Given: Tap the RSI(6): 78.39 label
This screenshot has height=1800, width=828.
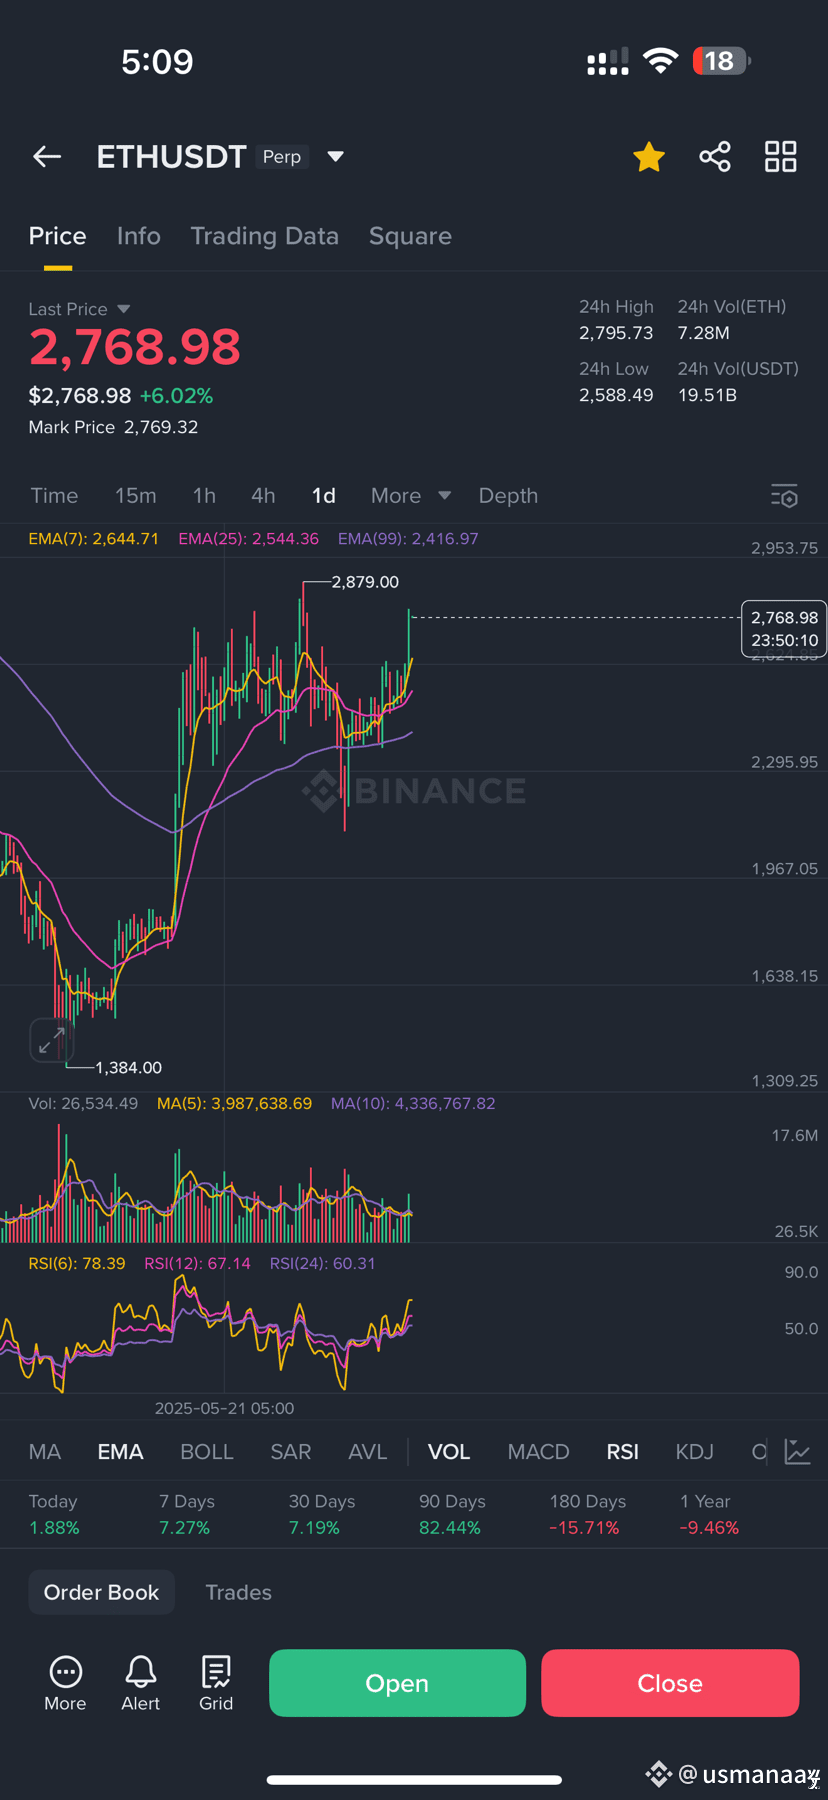Looking at the screenshot, I should click(x=77, y=1264).
